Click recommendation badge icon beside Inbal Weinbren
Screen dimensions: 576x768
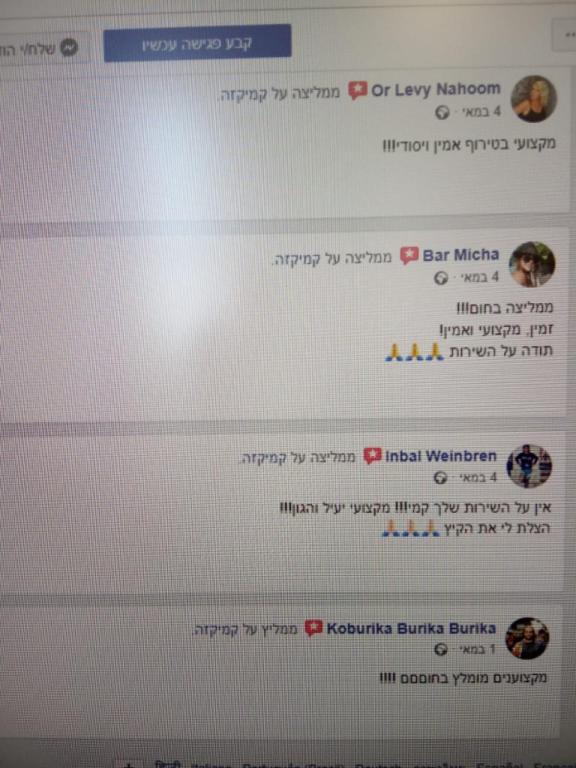click(372, 456)
